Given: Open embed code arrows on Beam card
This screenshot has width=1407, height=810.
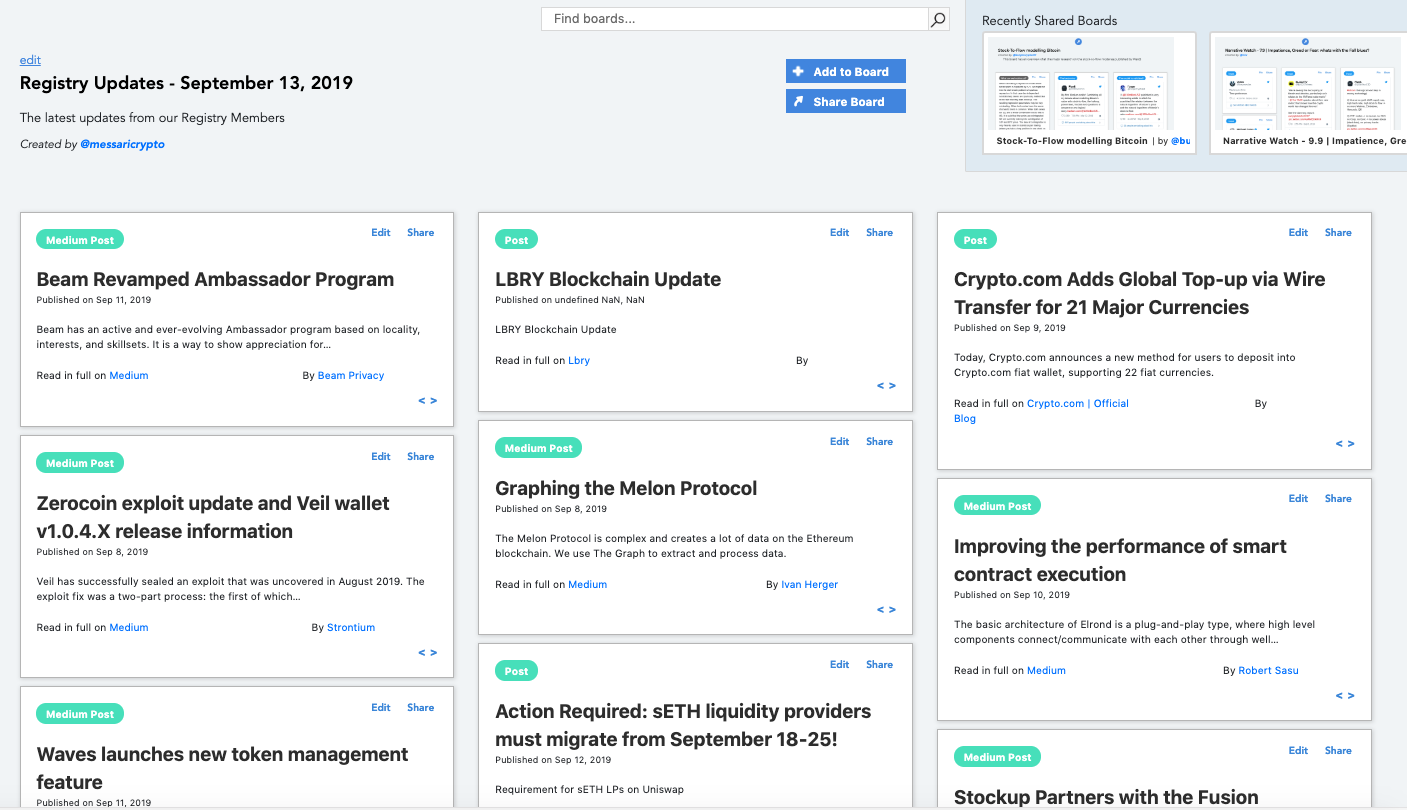Looking at the screenshot, I should pyautogui.click(x=427, y=401).
